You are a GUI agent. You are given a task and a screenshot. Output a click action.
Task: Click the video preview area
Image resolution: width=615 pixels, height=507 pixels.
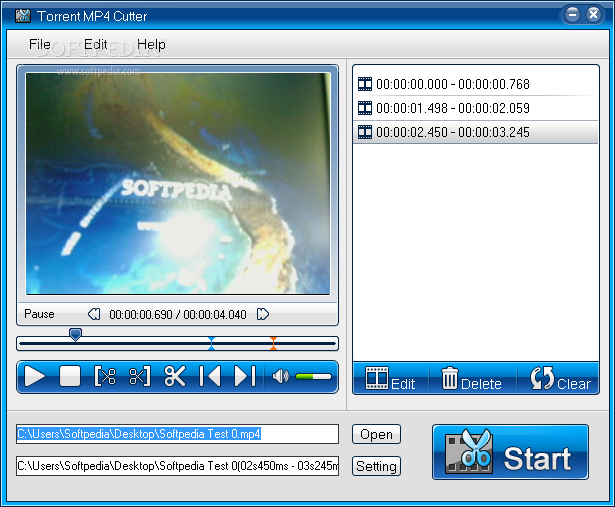[178, 184]
